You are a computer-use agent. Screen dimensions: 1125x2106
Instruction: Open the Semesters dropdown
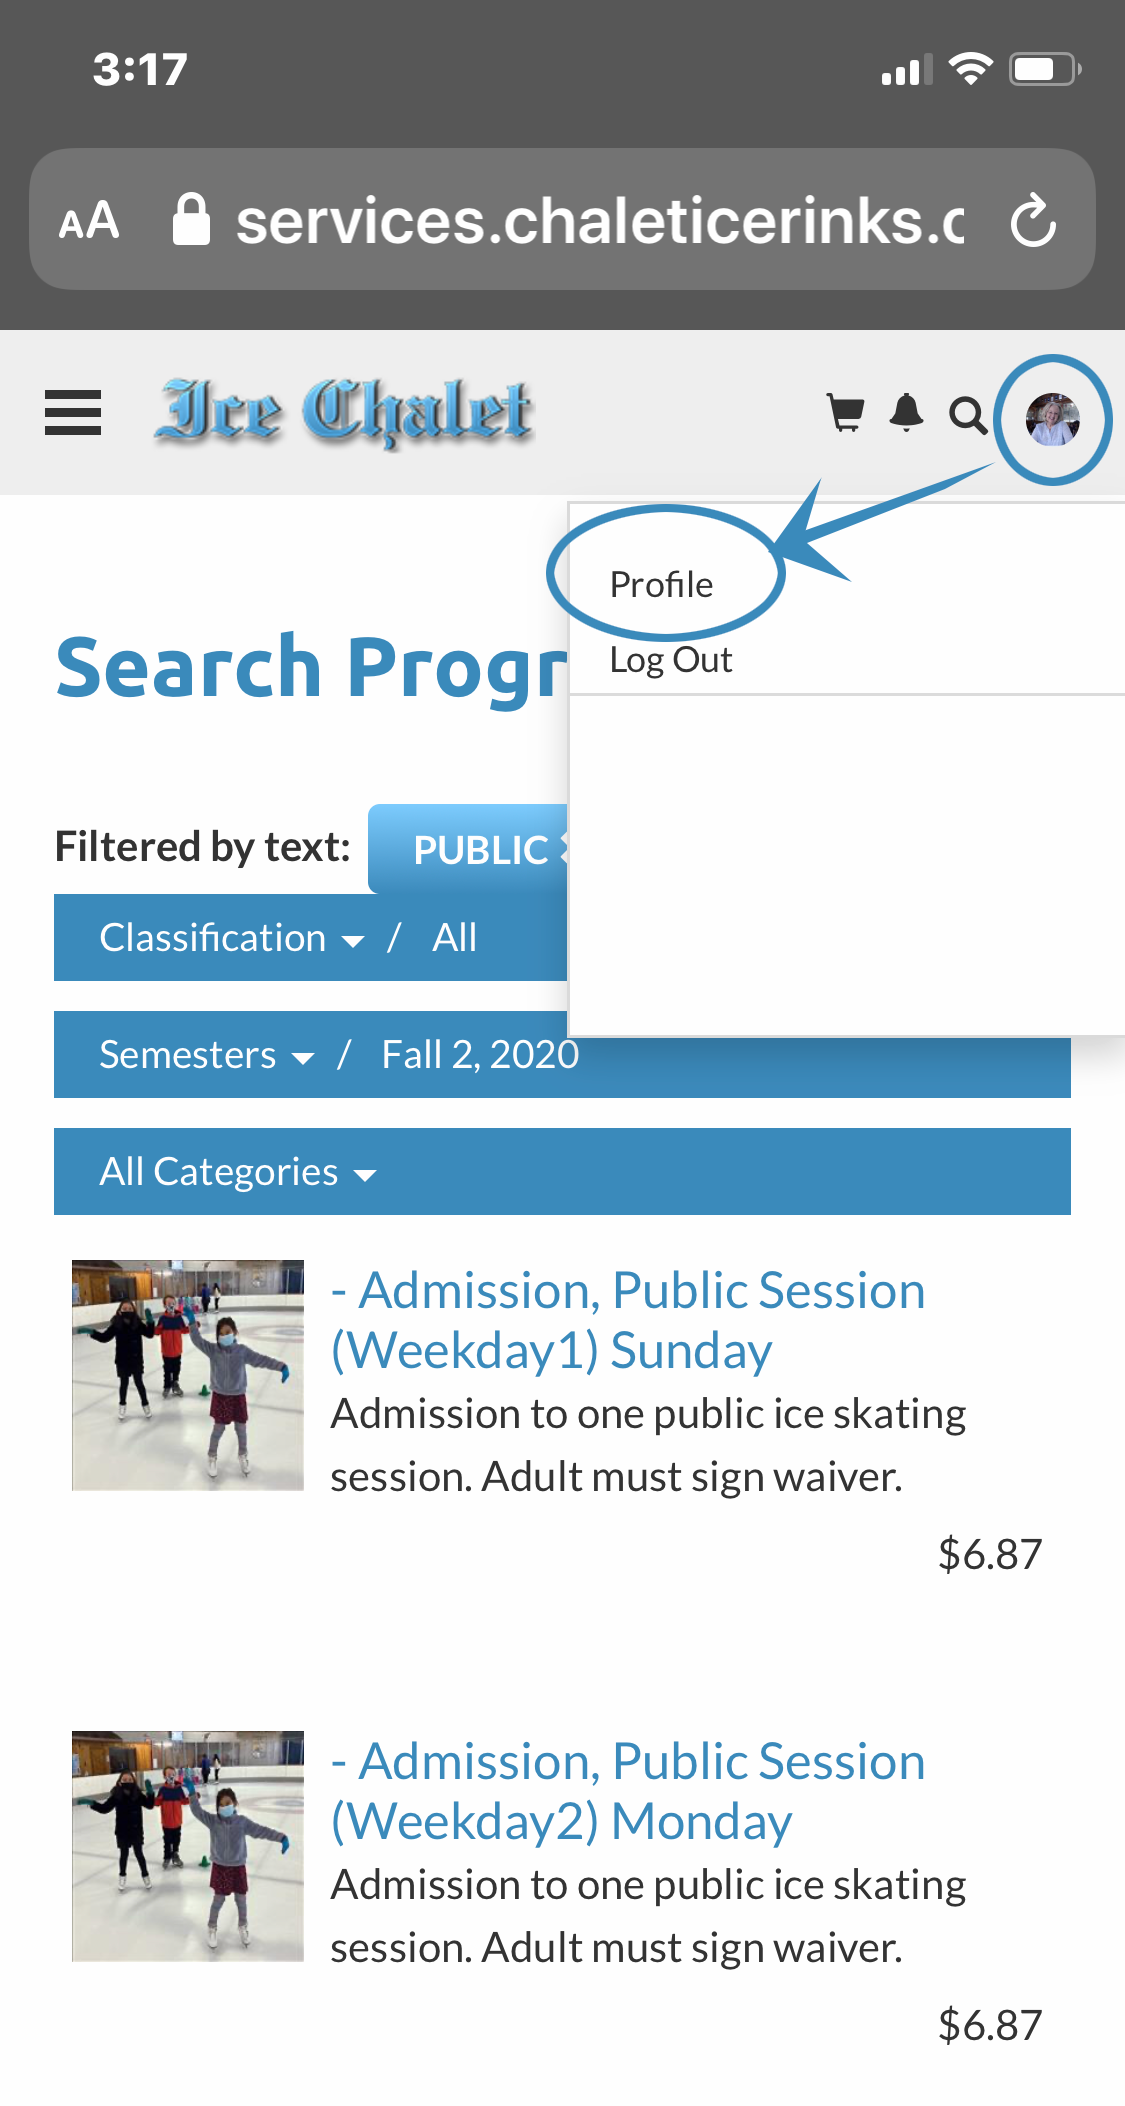coord(206,1055)
